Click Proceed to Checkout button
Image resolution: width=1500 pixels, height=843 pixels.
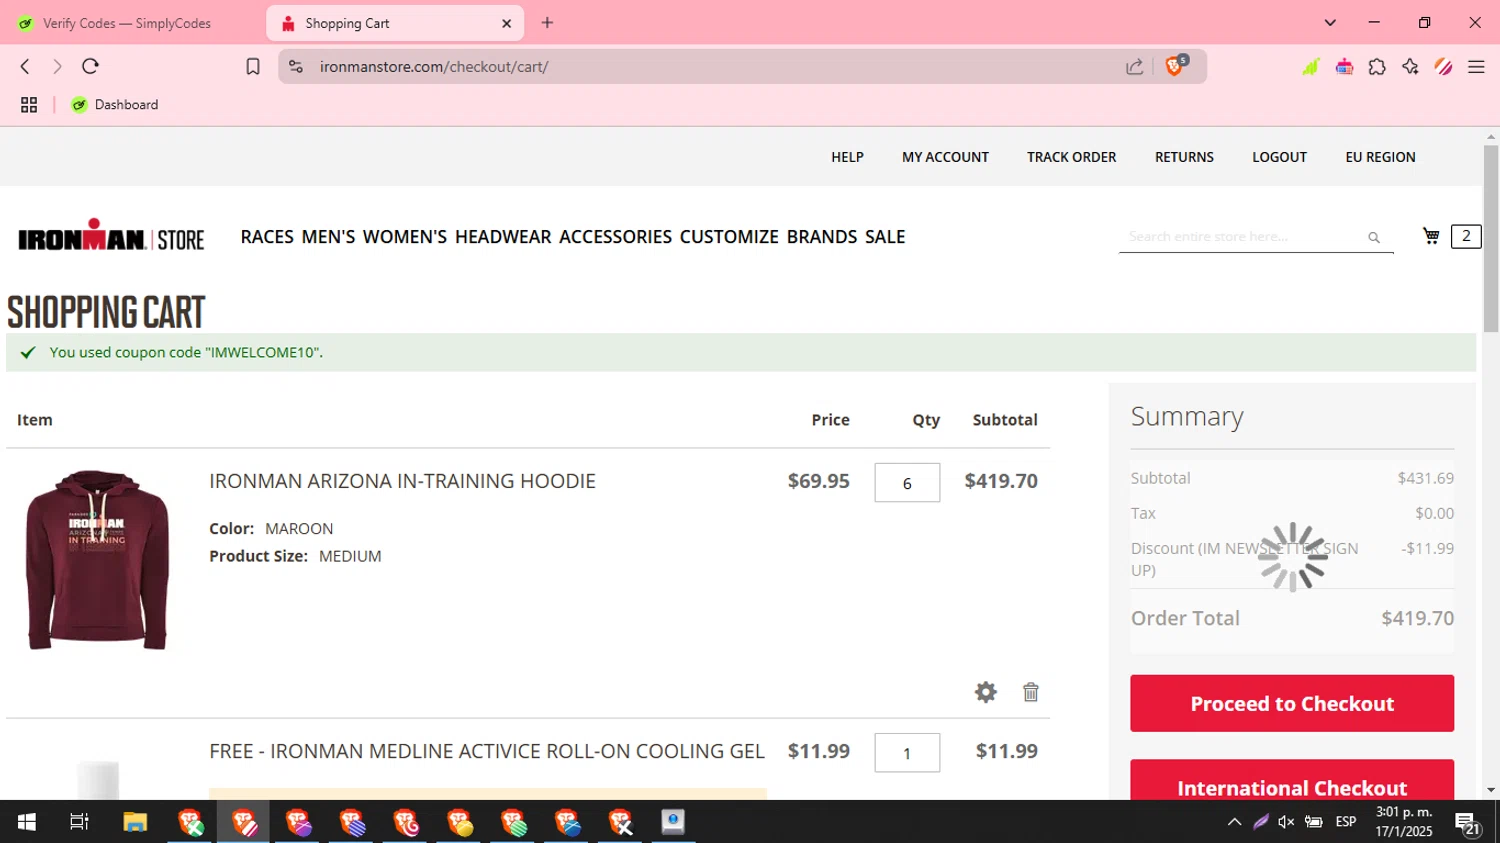point(1292,703)
